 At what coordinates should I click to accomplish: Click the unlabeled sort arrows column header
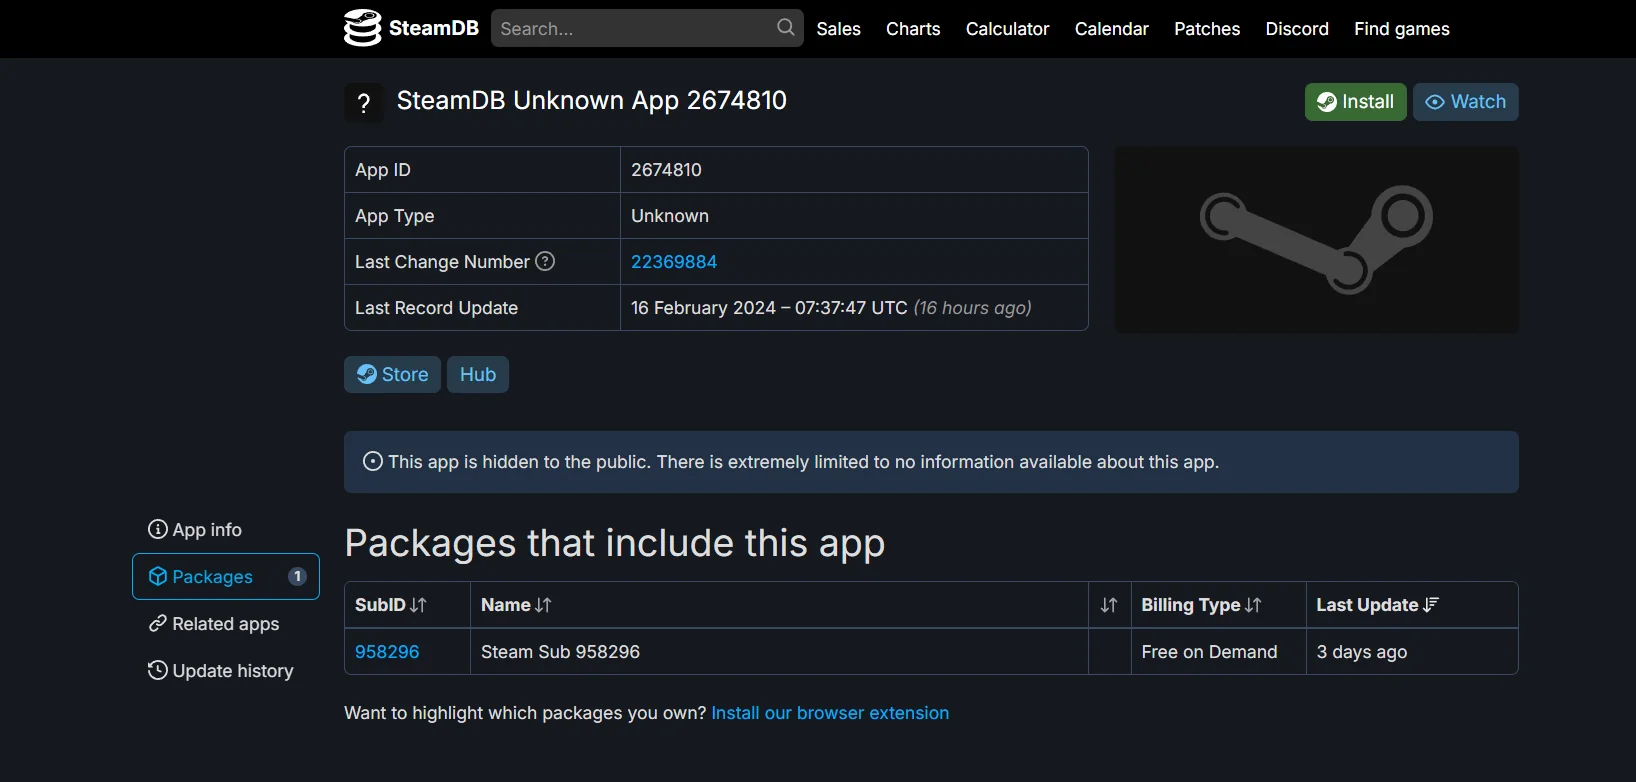click(1109, 605)
